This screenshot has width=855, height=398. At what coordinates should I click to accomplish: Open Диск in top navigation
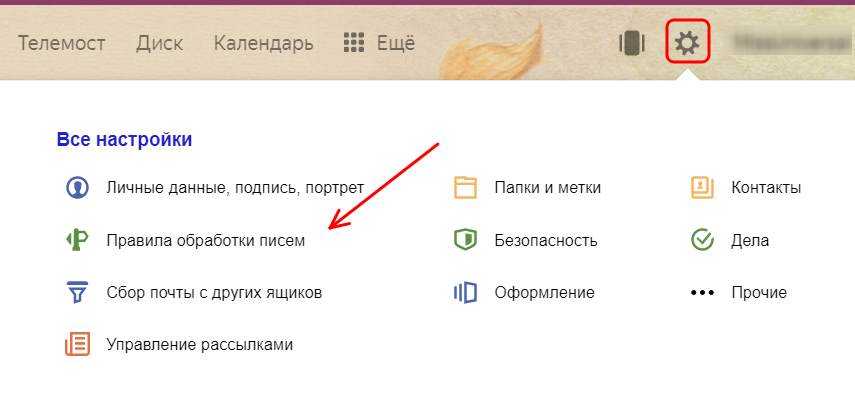(x=159, y=43)
